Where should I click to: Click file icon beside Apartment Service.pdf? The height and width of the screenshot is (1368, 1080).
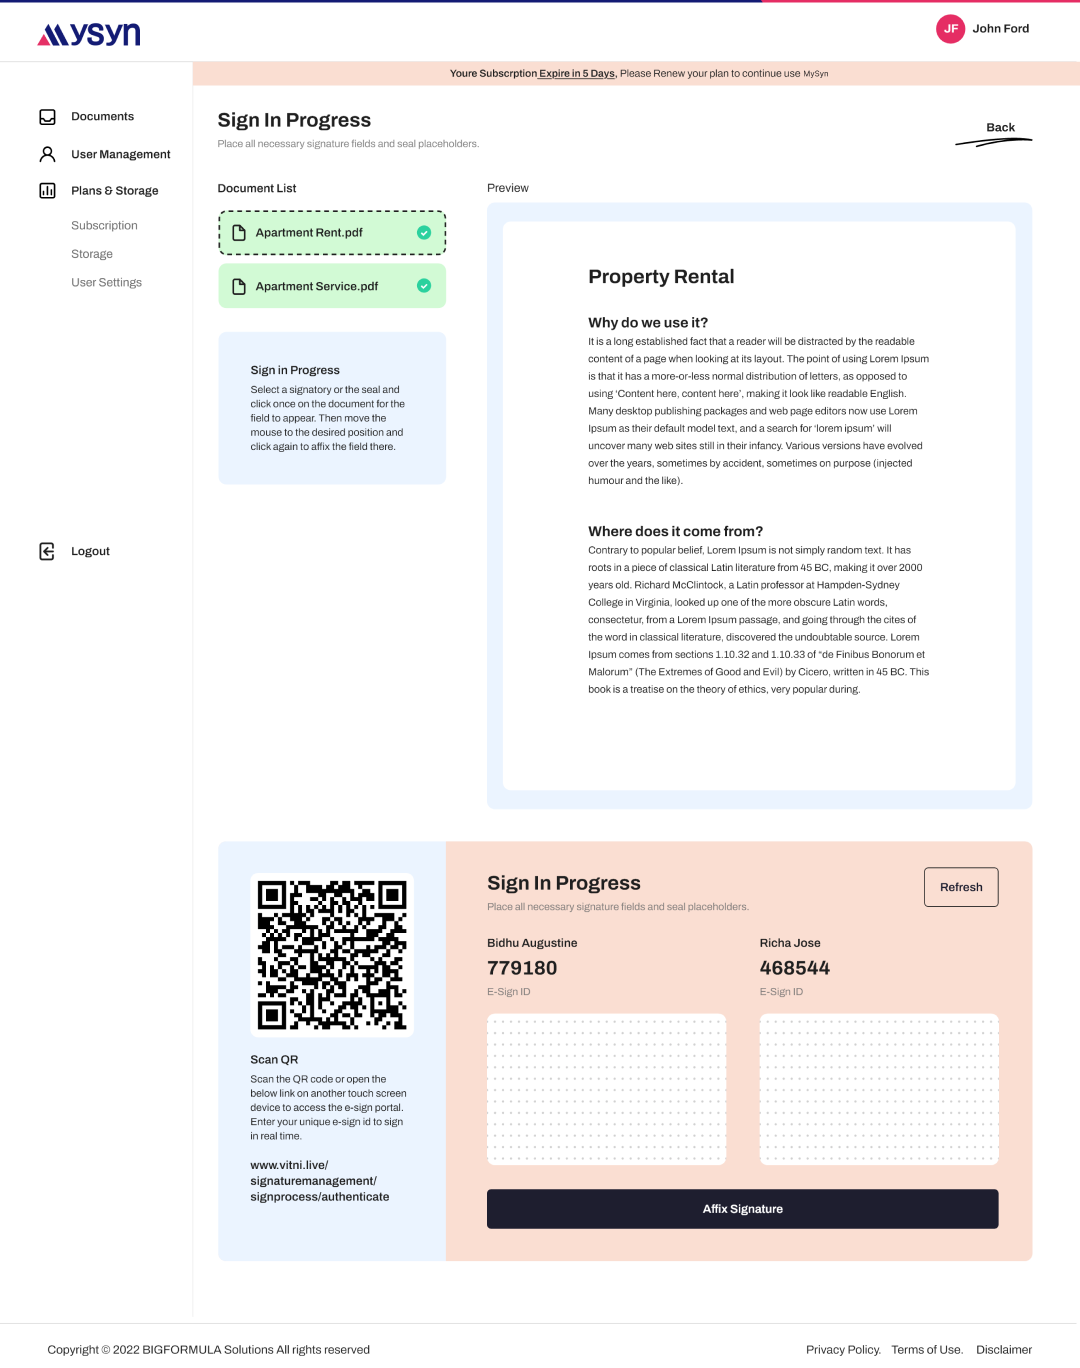click(x=239, y=287)
